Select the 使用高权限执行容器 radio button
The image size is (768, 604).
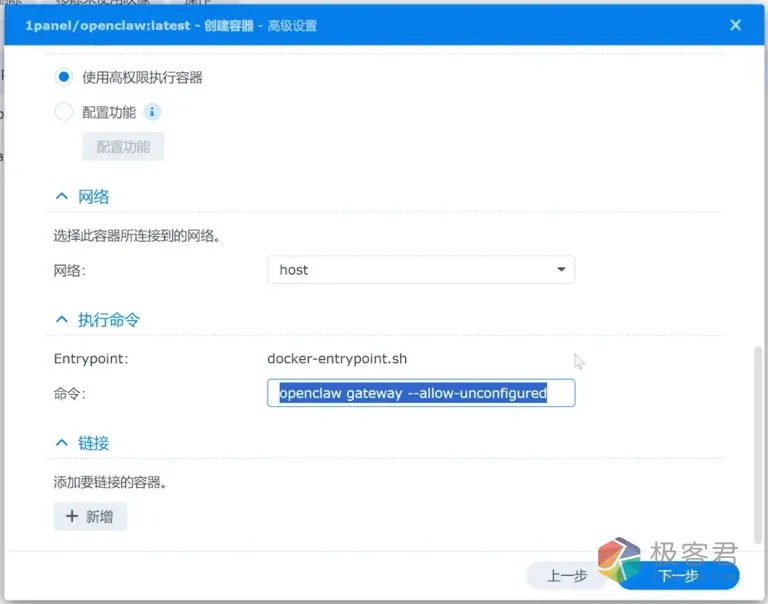click(x=64, y=77)
